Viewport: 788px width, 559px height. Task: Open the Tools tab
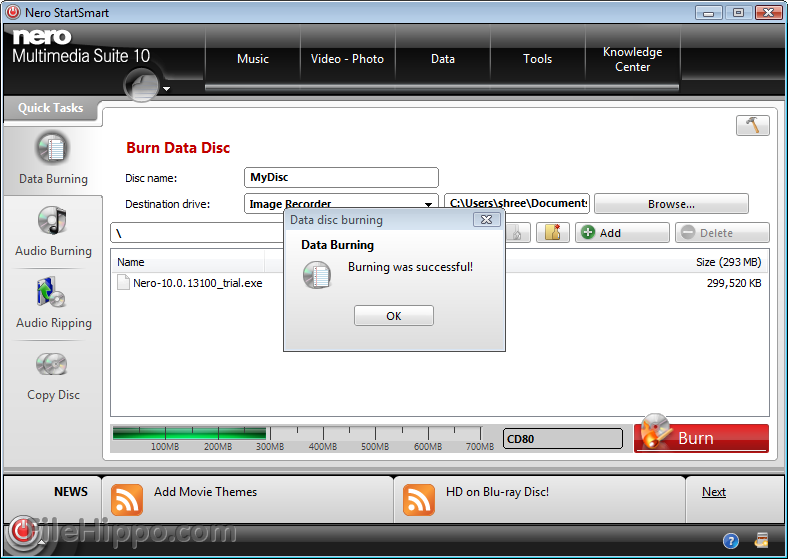[x=538, y=59]
